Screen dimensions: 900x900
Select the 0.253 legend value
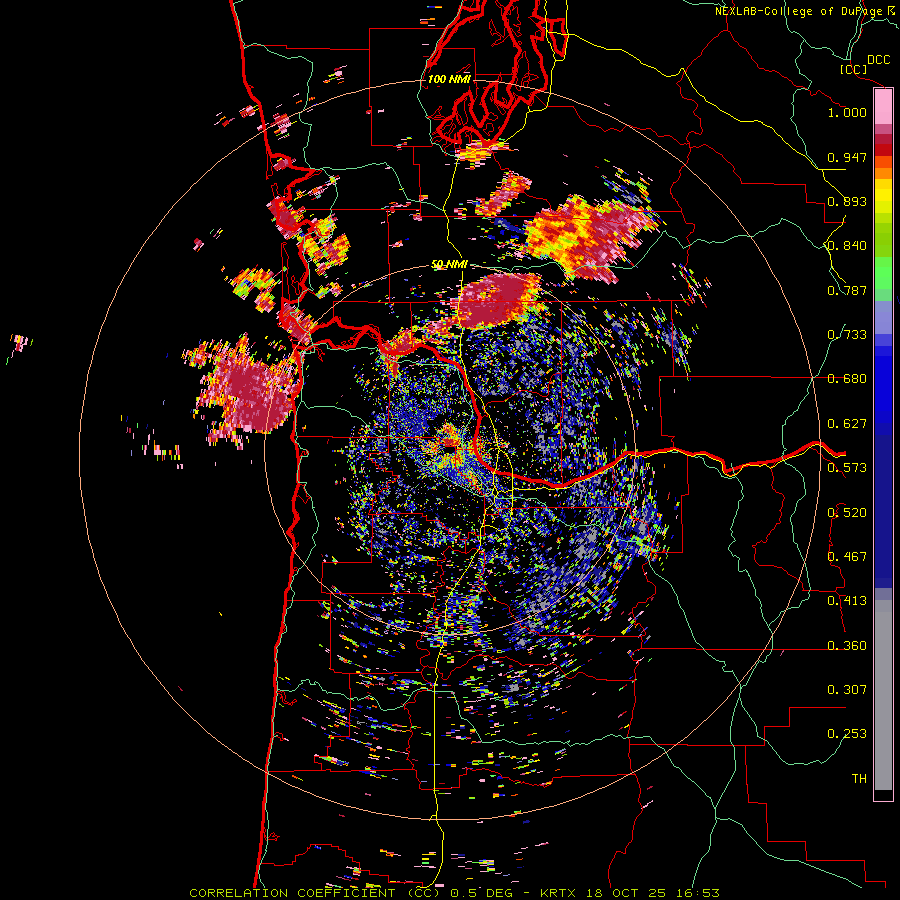[x=847, y=734]
